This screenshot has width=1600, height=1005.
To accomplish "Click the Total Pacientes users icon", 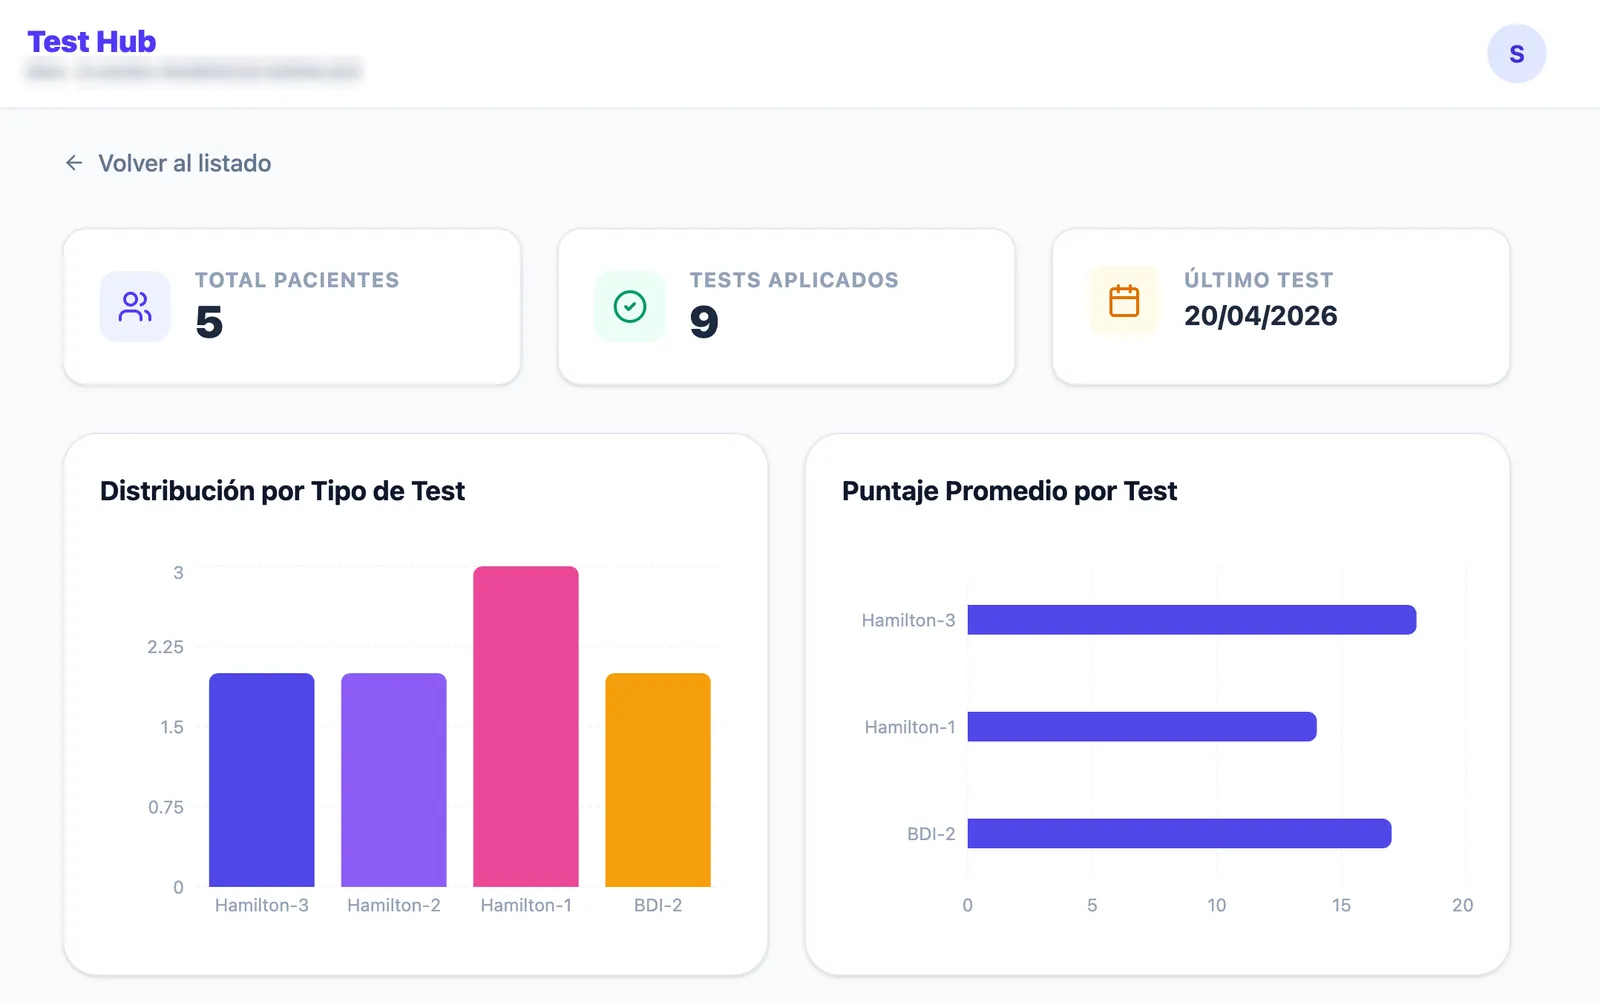I will click(135, 306).
